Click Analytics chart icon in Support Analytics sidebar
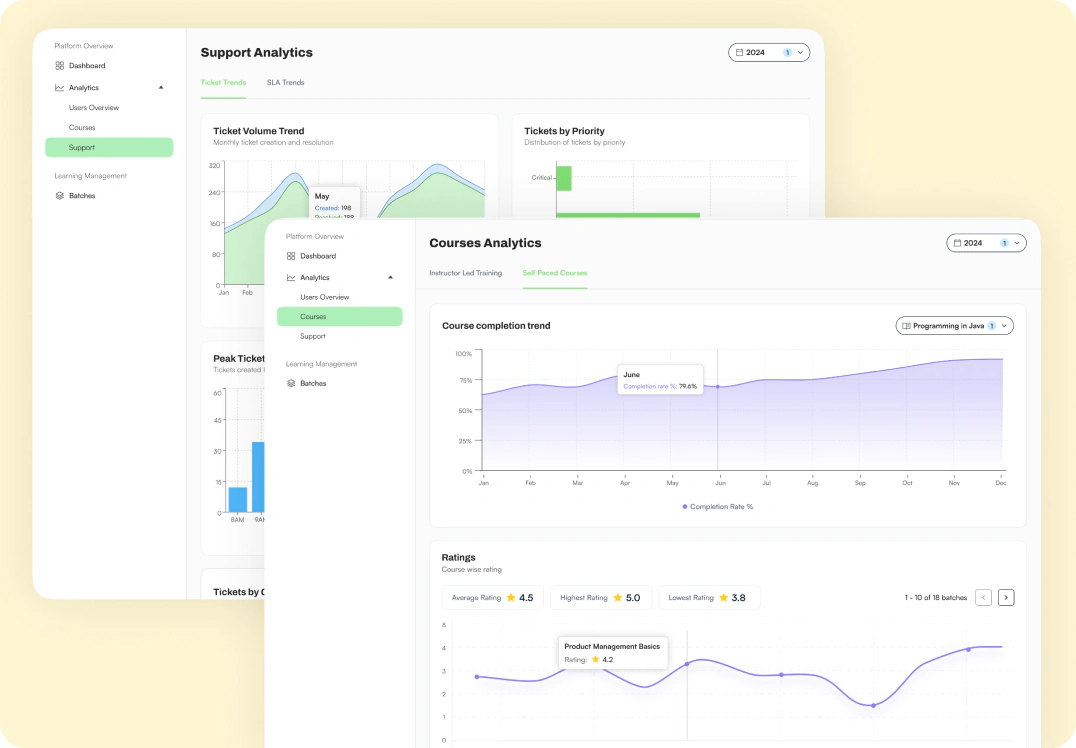The height and width of the screenshot is (748, 1076). [x=60, y=88]
